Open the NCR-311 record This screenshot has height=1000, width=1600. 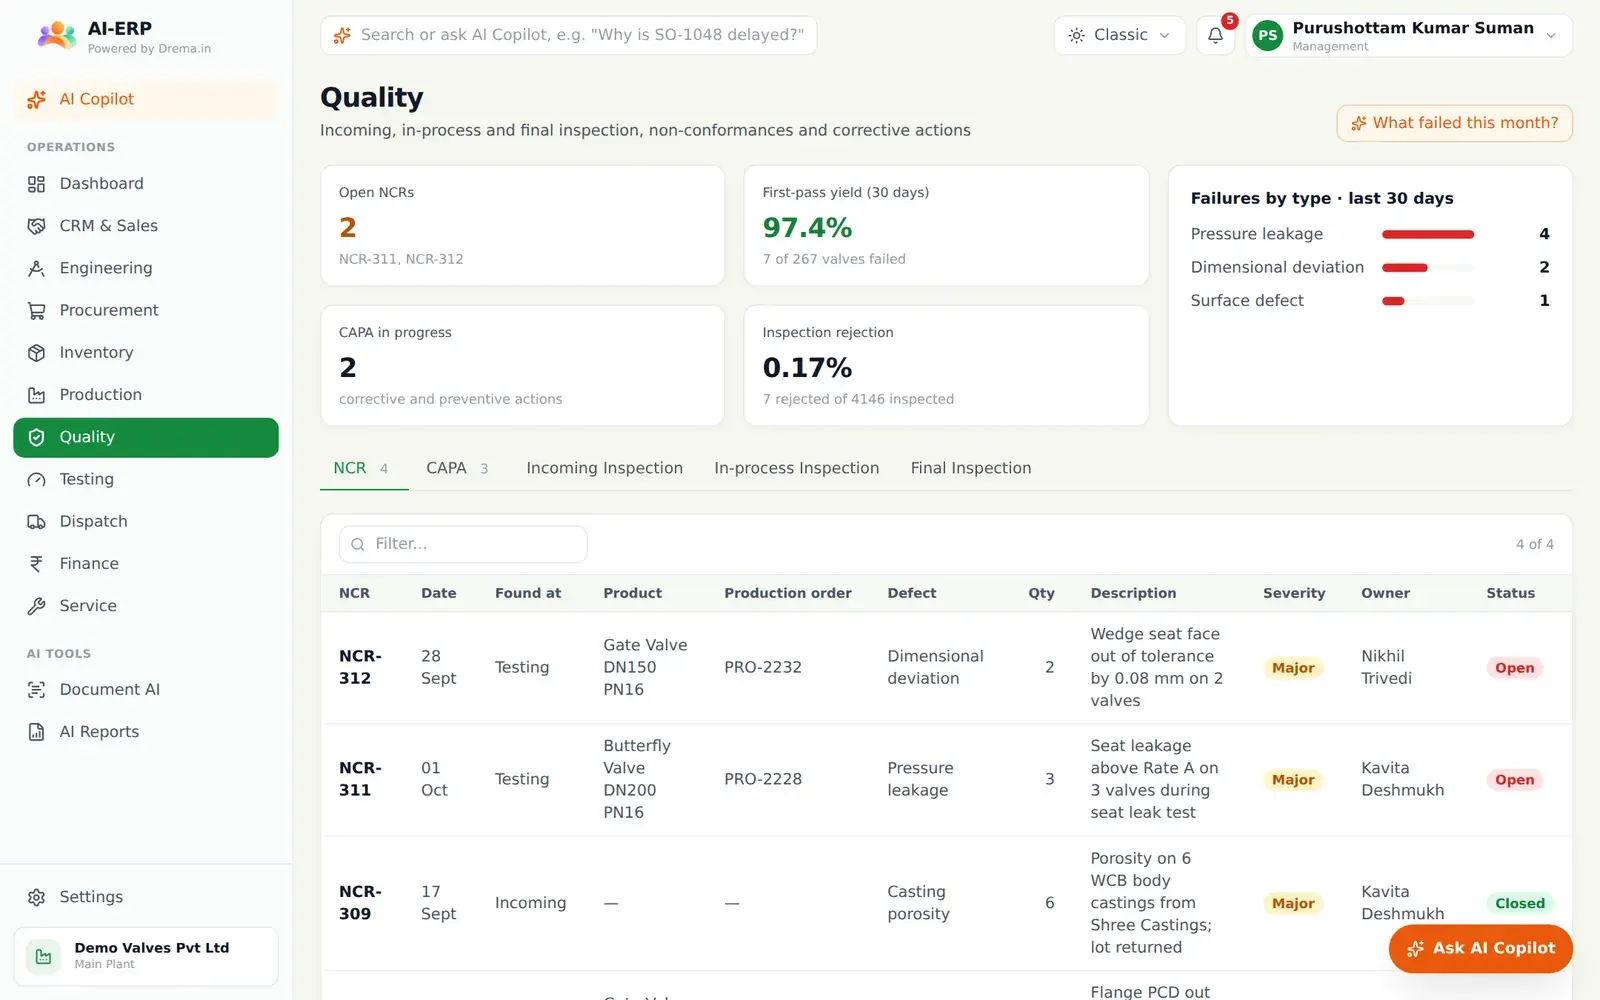tap(360, 779)
